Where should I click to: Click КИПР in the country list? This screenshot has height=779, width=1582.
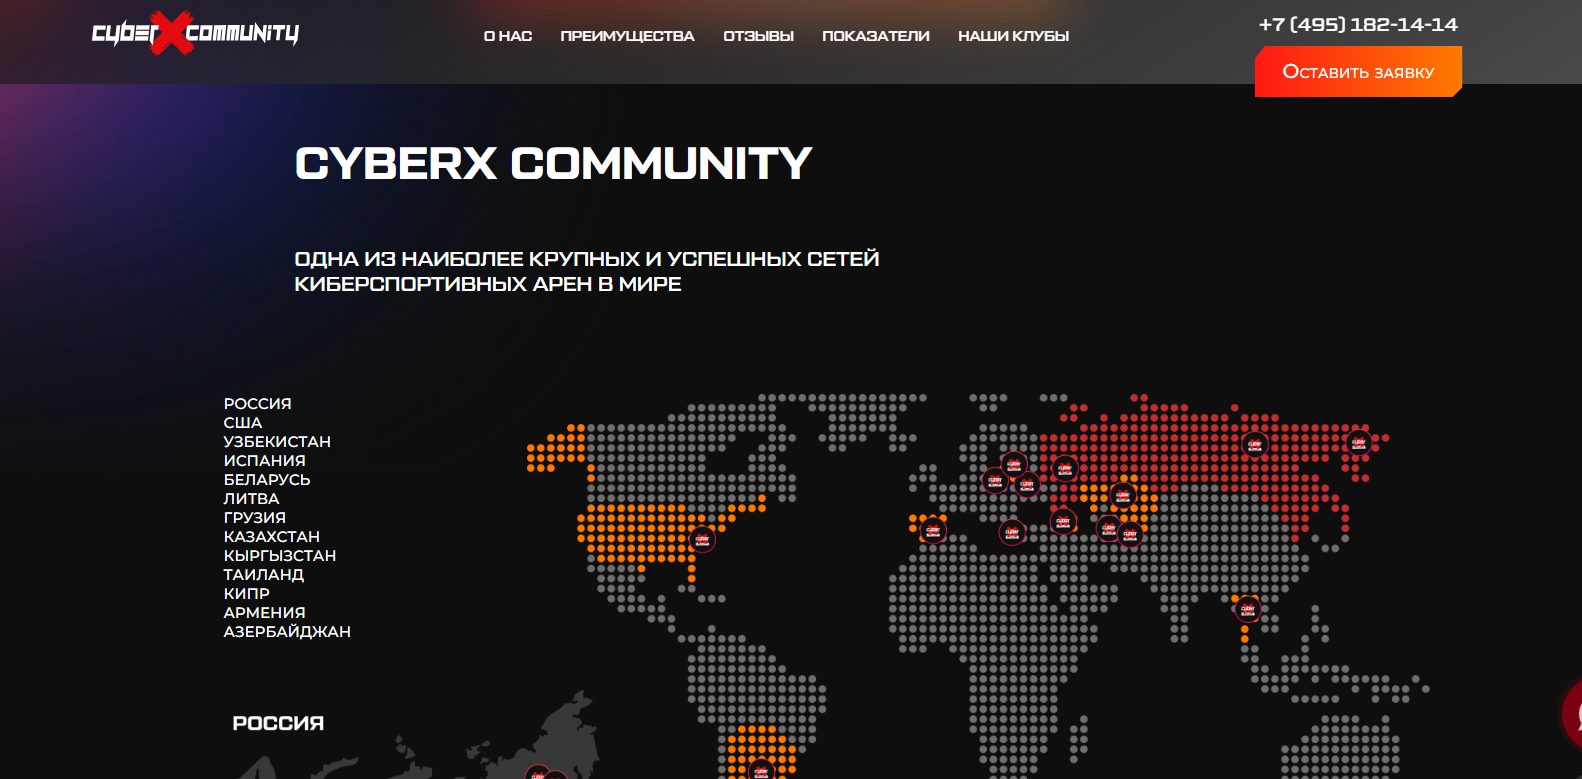click(x=247, y=594)
